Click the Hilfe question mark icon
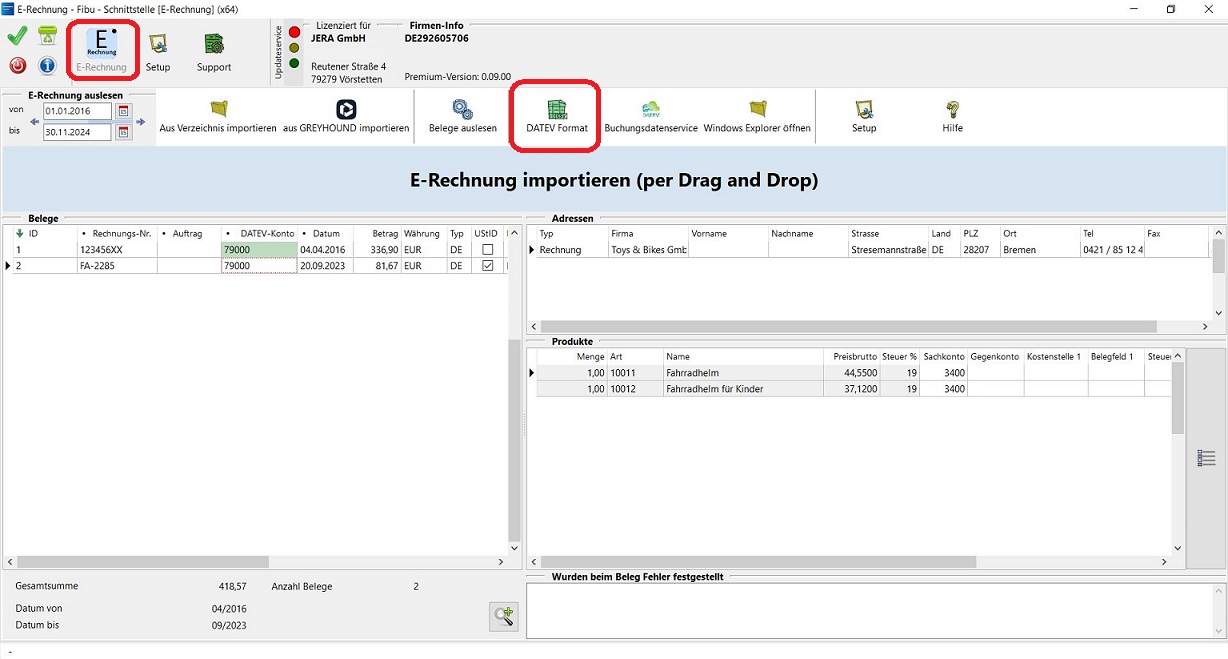Screen dimensions: 1228x659 (x=952, y=116)
